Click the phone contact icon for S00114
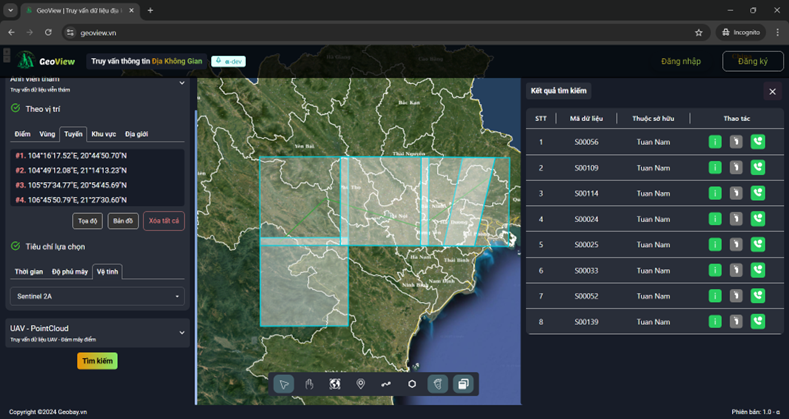This screenshot has width=789, height=419. point(757,193)
